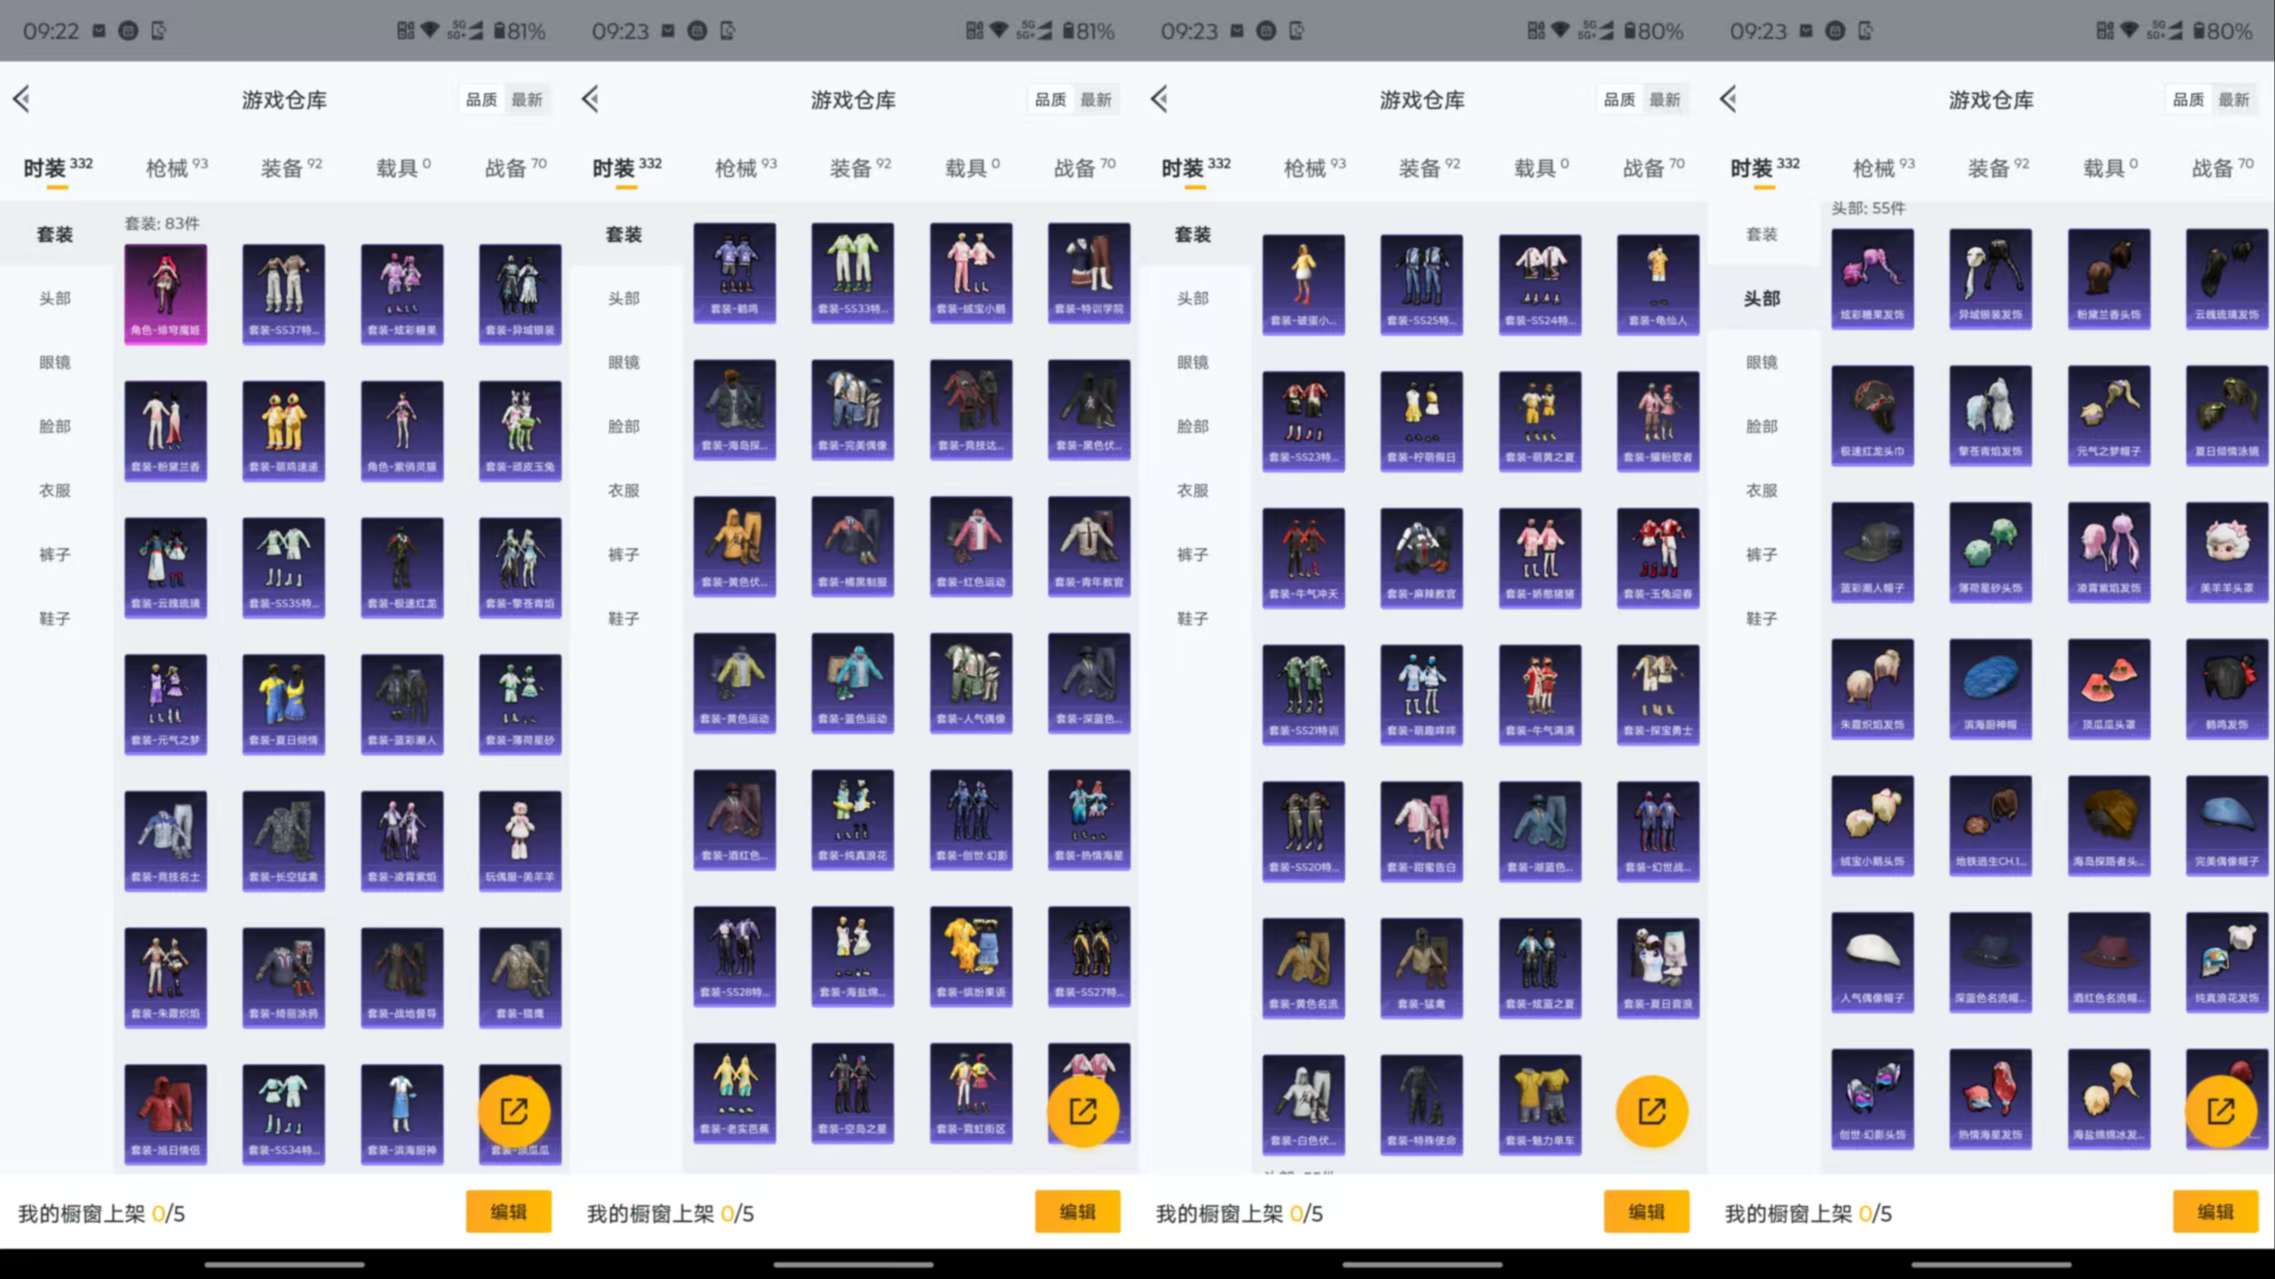The image size is (2275, 1279).
Task: Tap 我的橱窗上架 0/5 on the 09:22 screen
Action: point(102,1213)
